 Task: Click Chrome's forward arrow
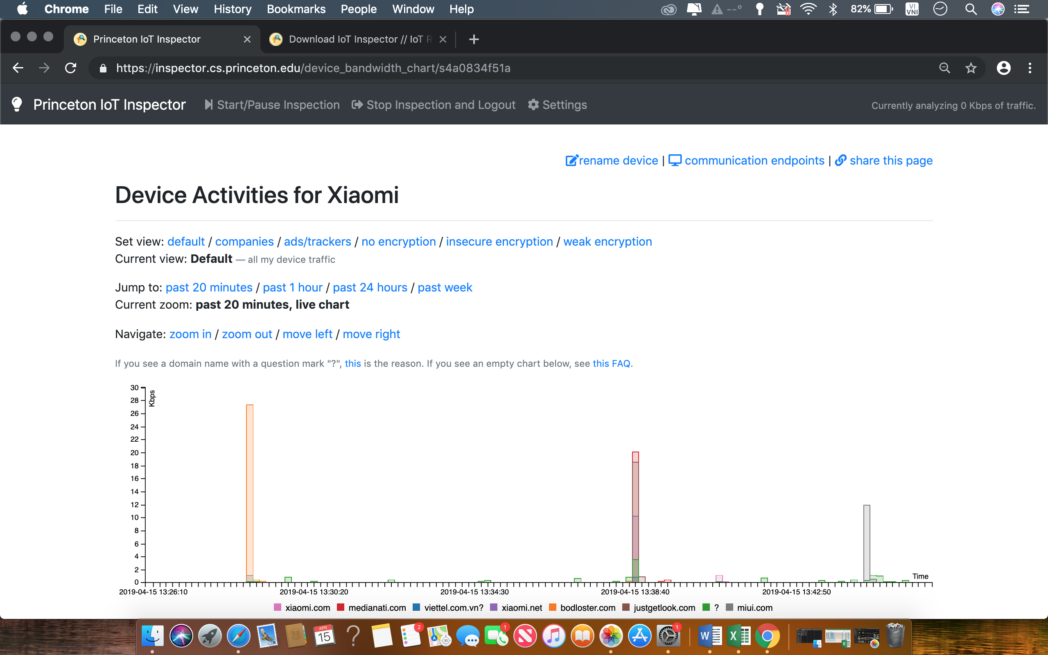click(x=44, y=68)
